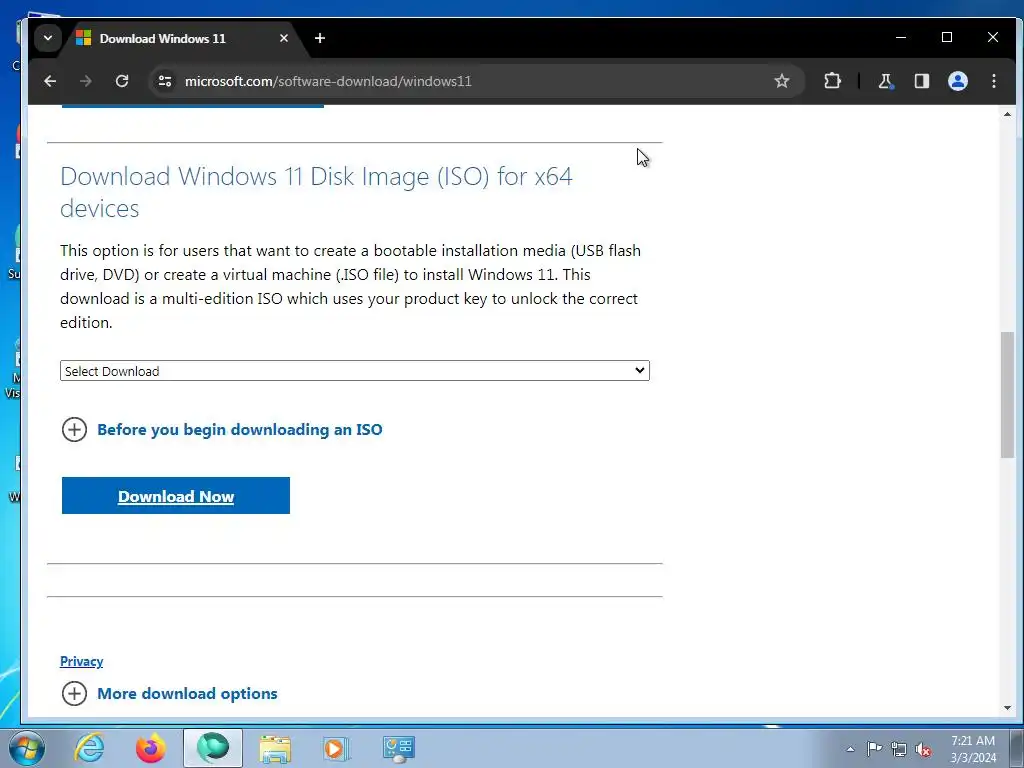Screen dimensions: 1024x768
Task: Click the scrollbar up arrow
Action: point(1007,114)
